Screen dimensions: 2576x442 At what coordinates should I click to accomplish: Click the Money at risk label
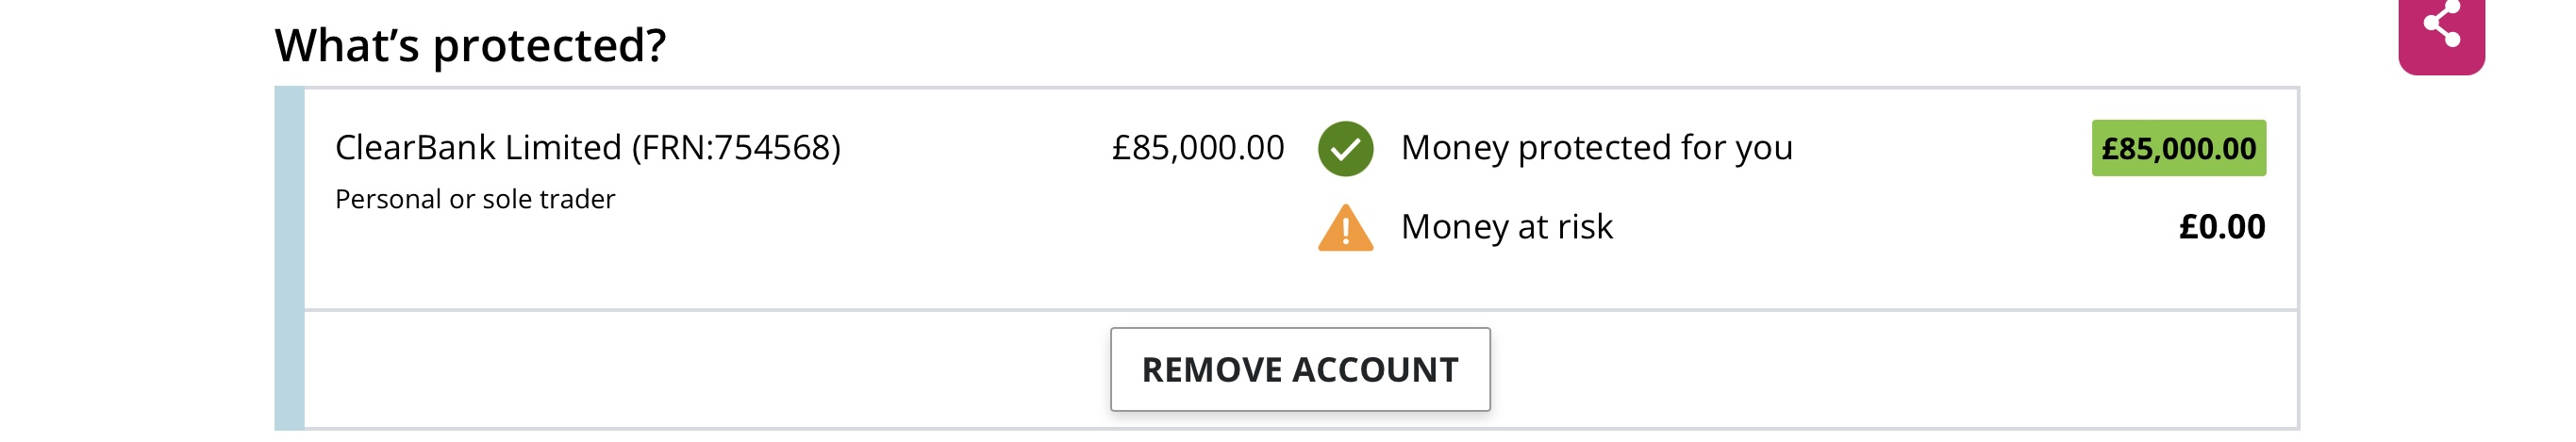tap(1507, 227)
